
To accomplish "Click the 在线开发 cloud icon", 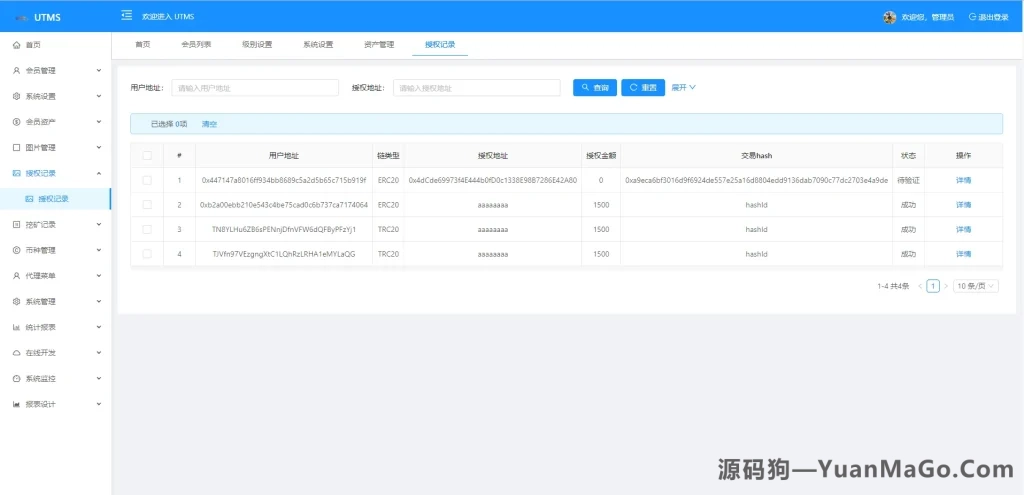I will 17,353.
